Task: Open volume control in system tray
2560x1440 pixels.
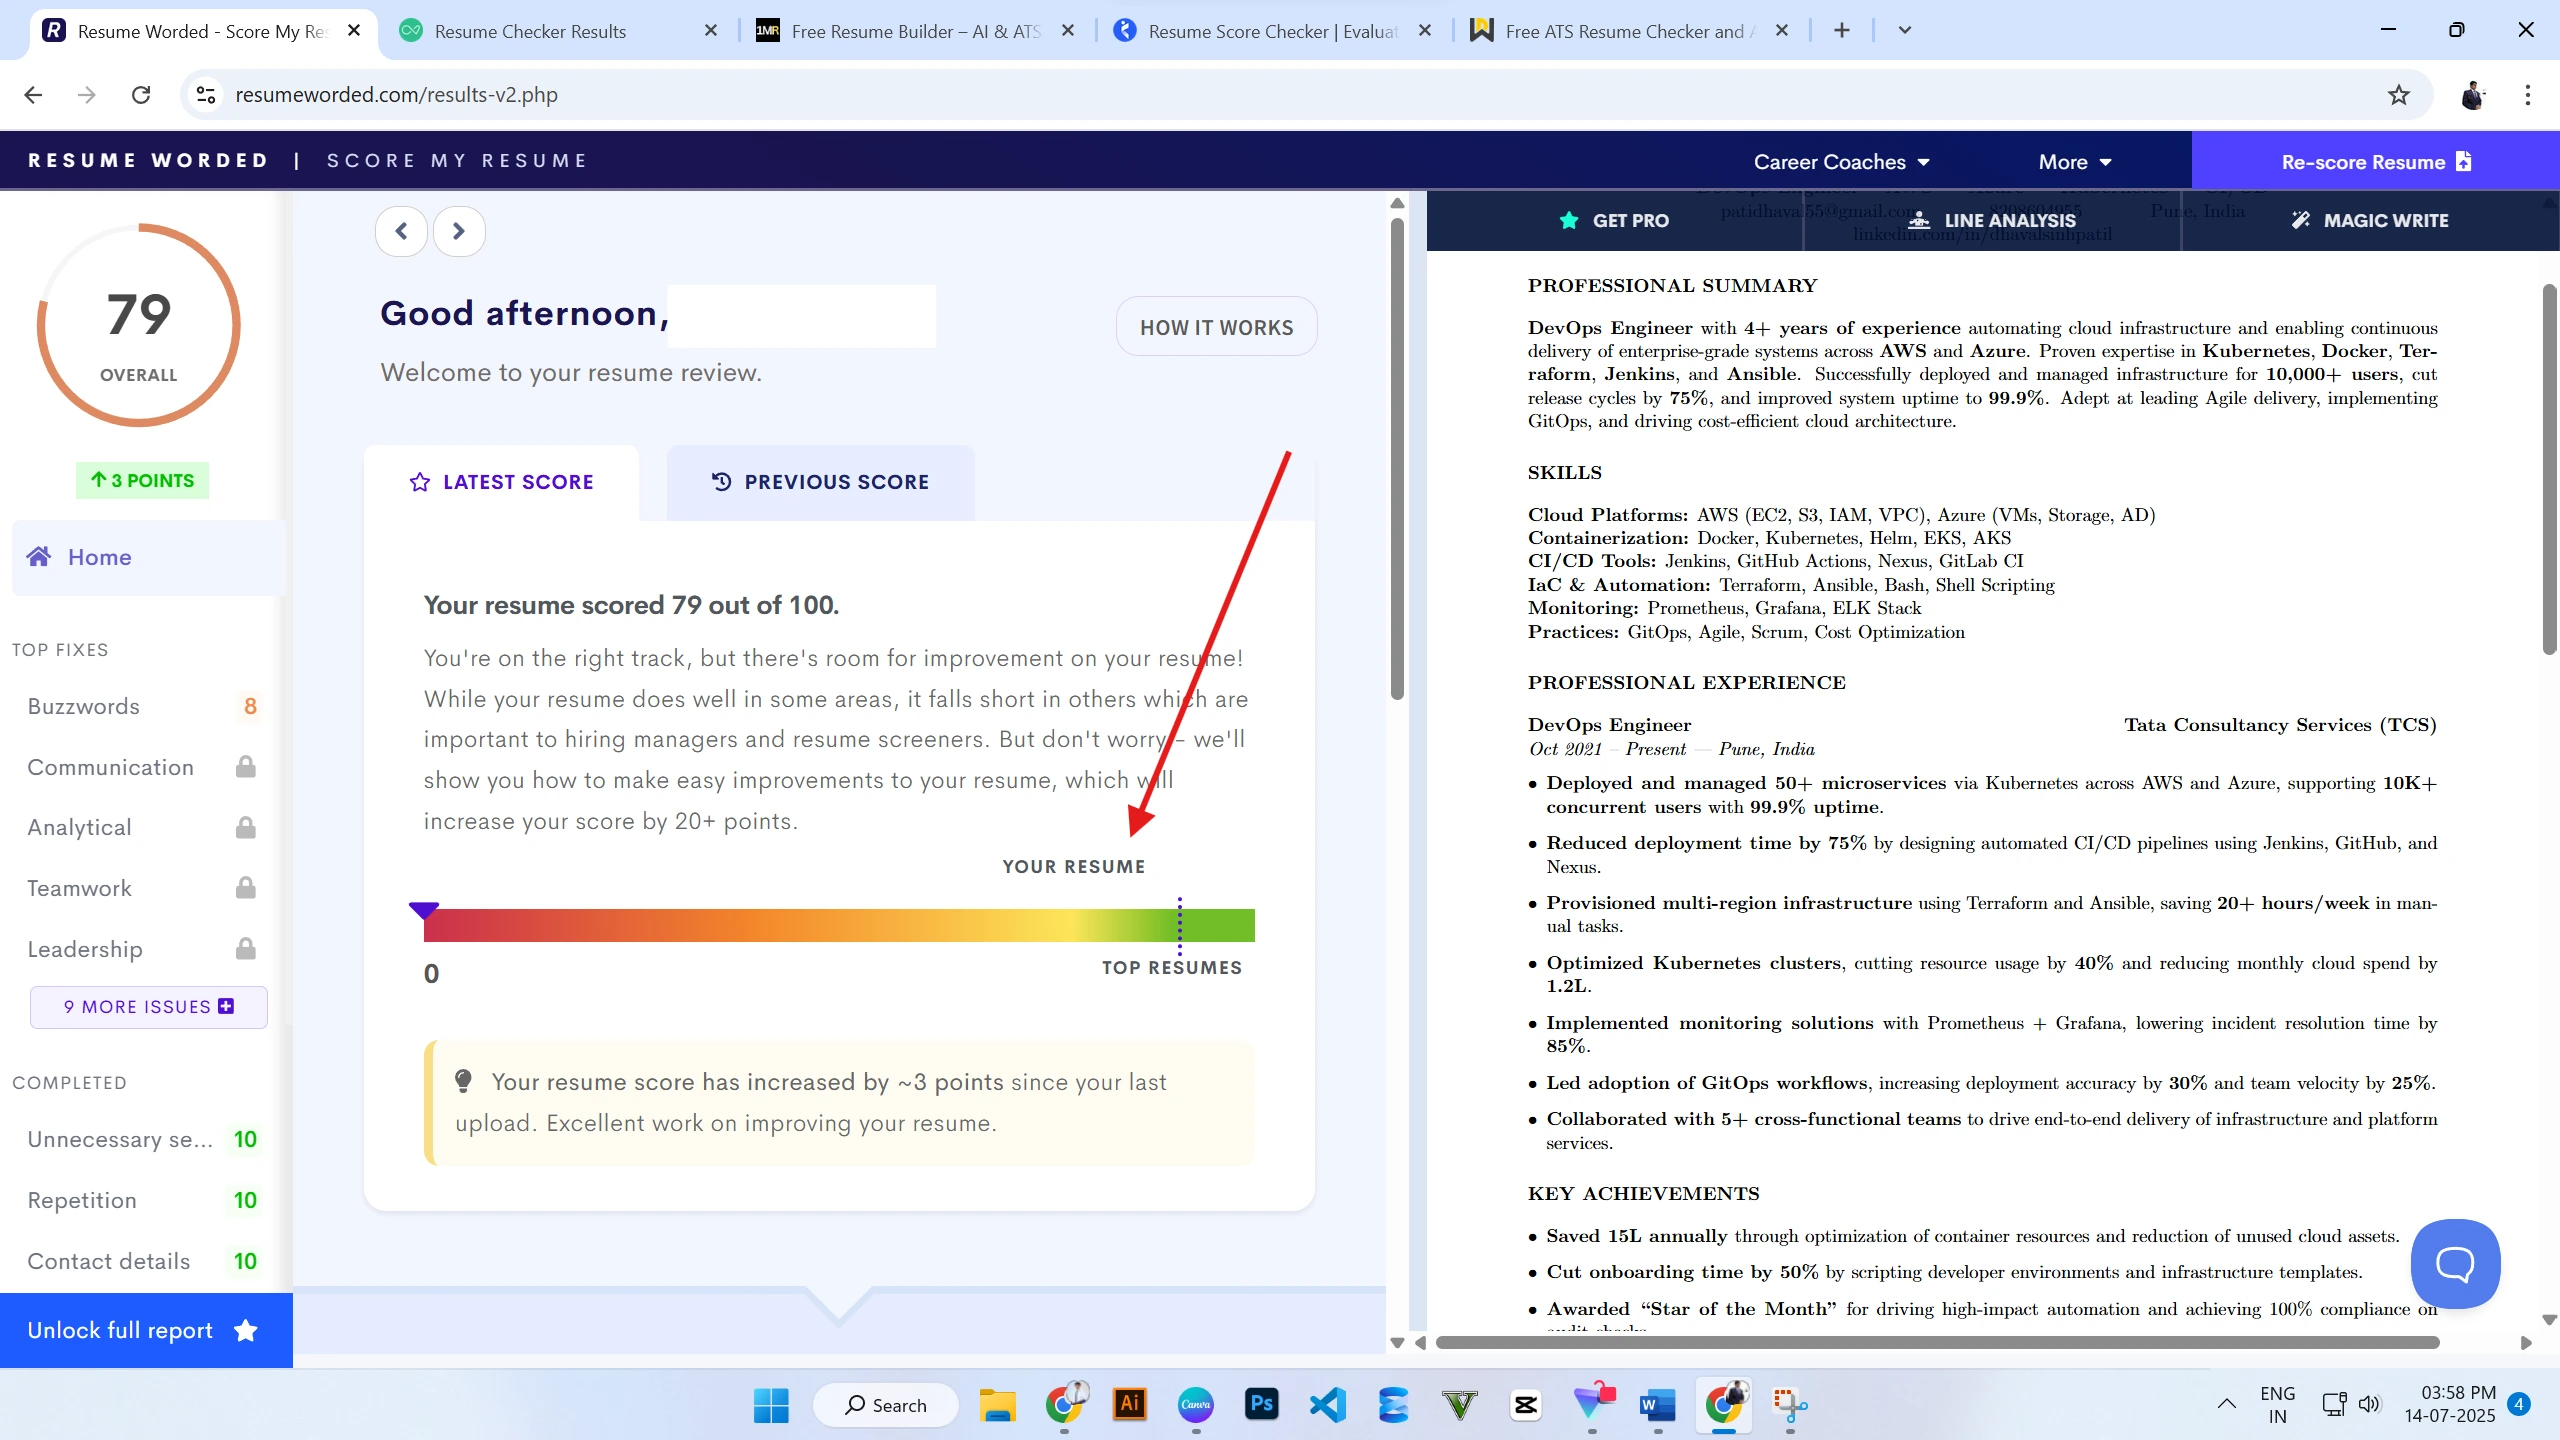Action: [2369, 1404]
